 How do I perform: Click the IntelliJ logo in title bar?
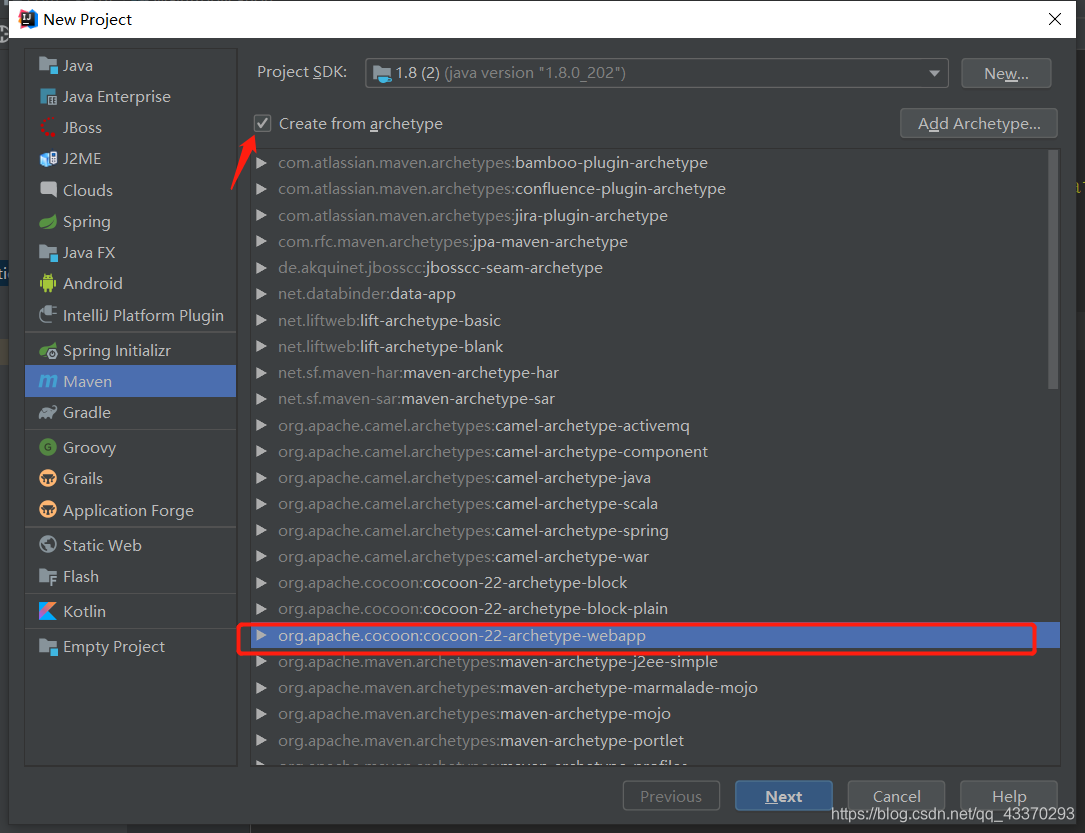[x=28, y=19]
